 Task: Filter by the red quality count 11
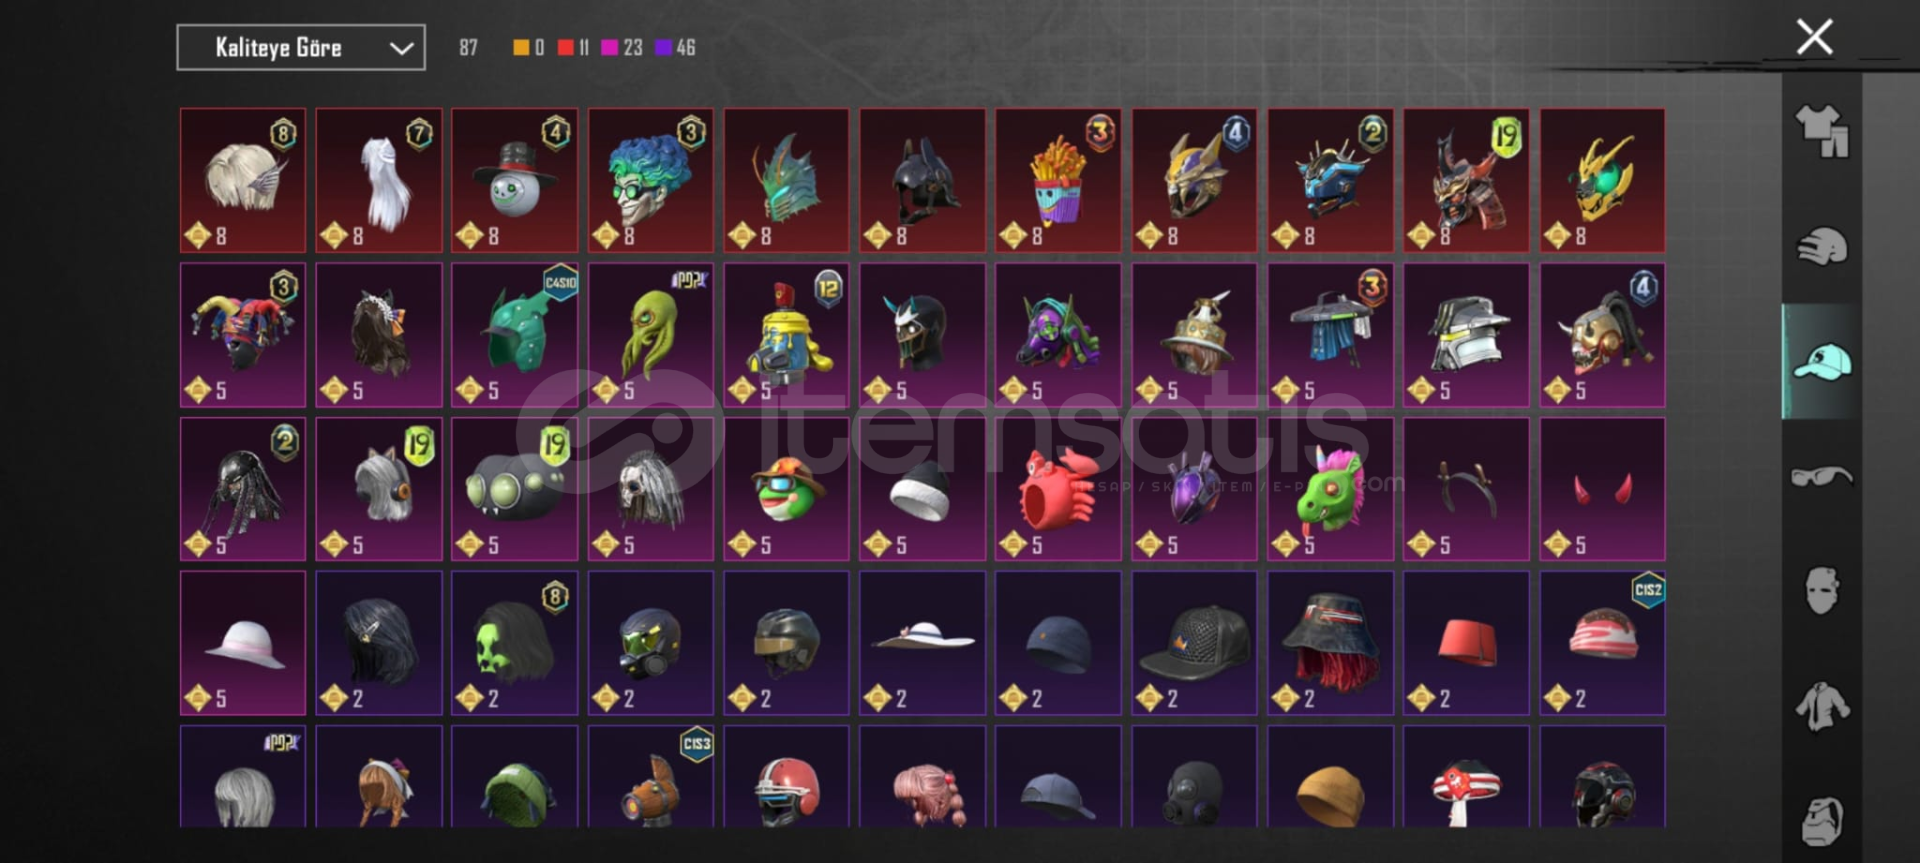tap(574, 47)
